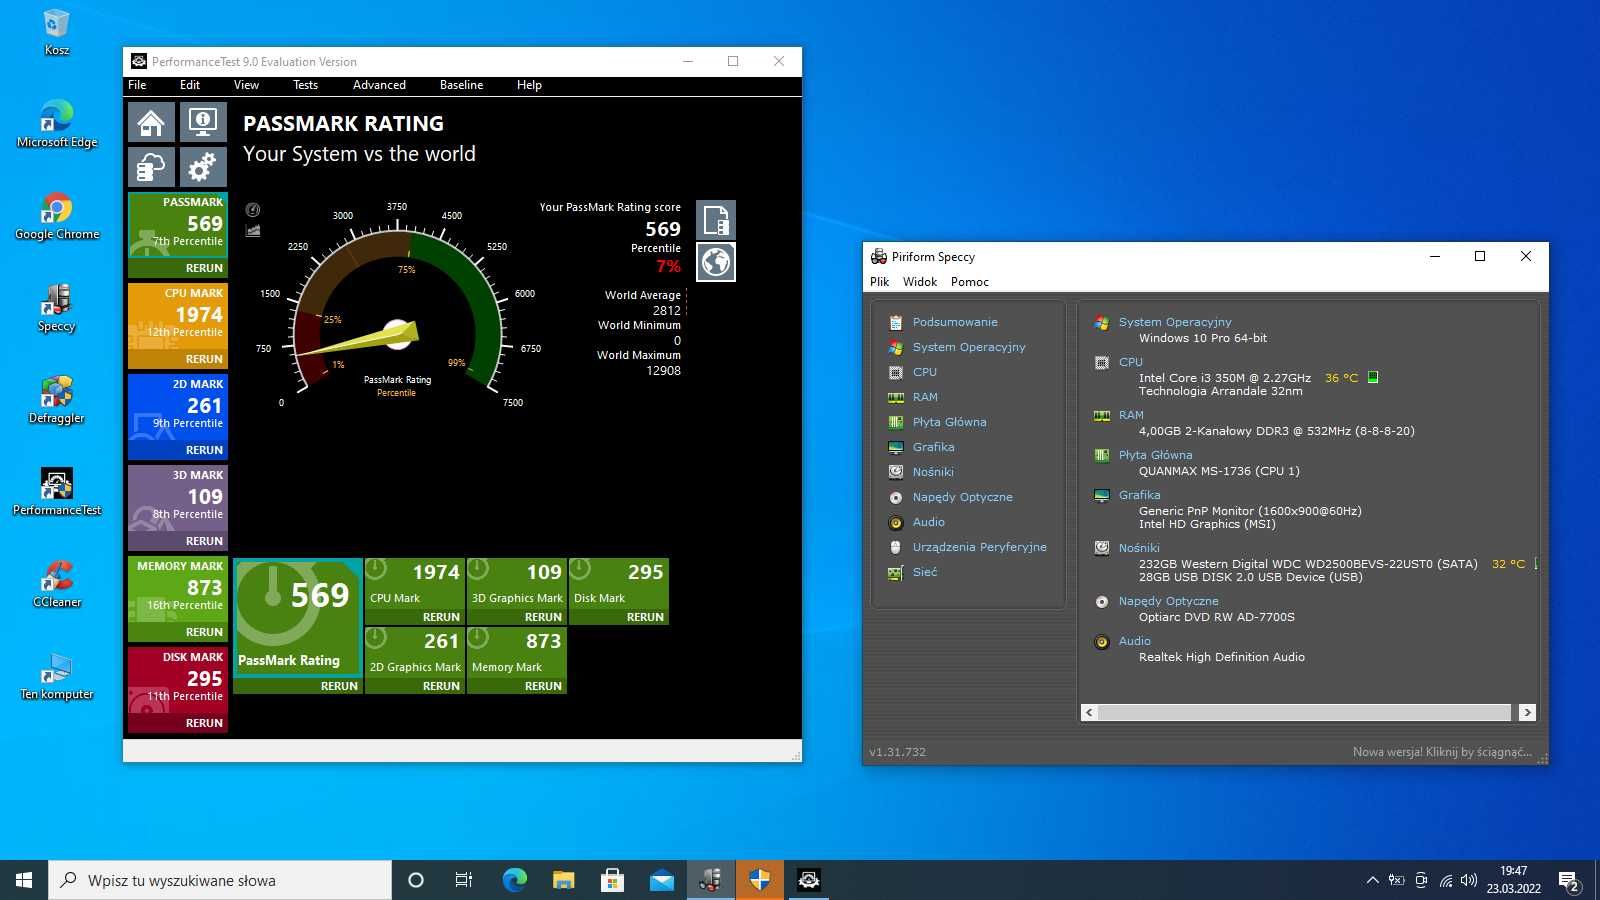
Task: Rerun the Disk Mark 295 tile
Action: (645, 617)
